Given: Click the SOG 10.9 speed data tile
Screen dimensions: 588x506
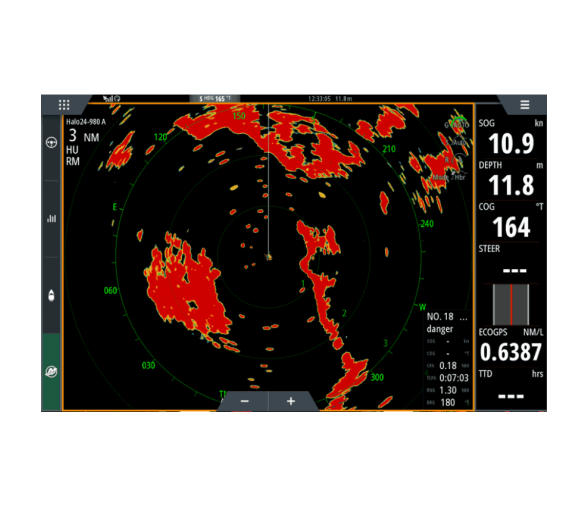Looking at the screenshot, I should click(510, 138).
